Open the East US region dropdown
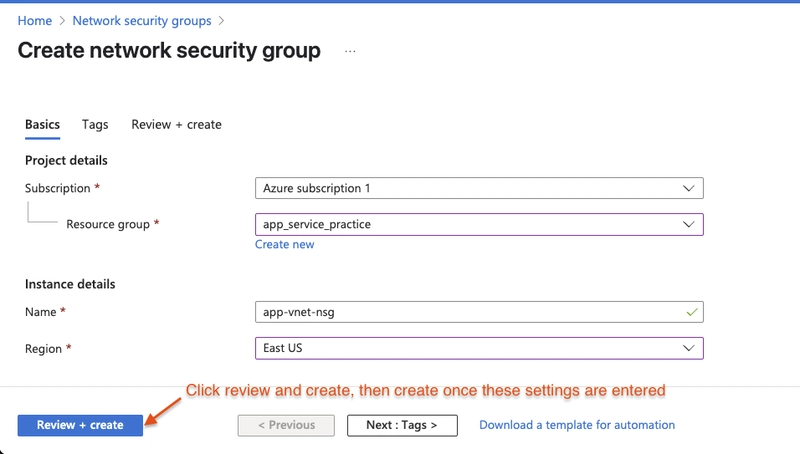This screenshot has height=454, width=800. click(479, 348)
